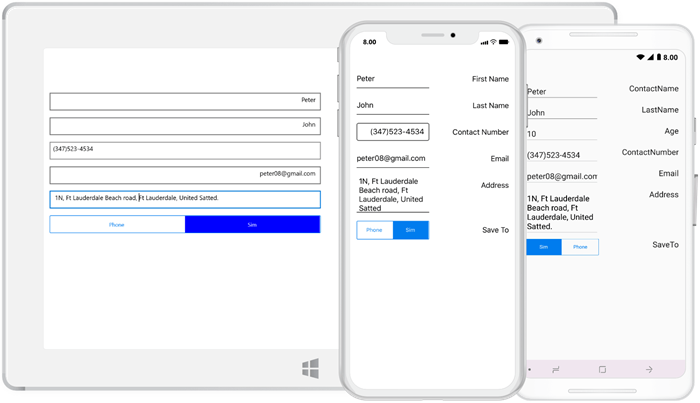Click the tablet address field
Viewport: 700px width, 403px height.
coord(185,199)
